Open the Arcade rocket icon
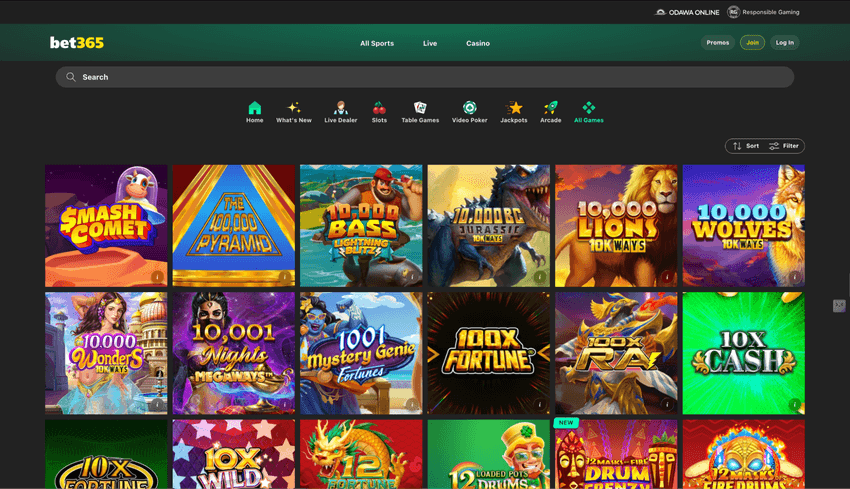This screenshot has height=489, width=850. tap(550, 107)
